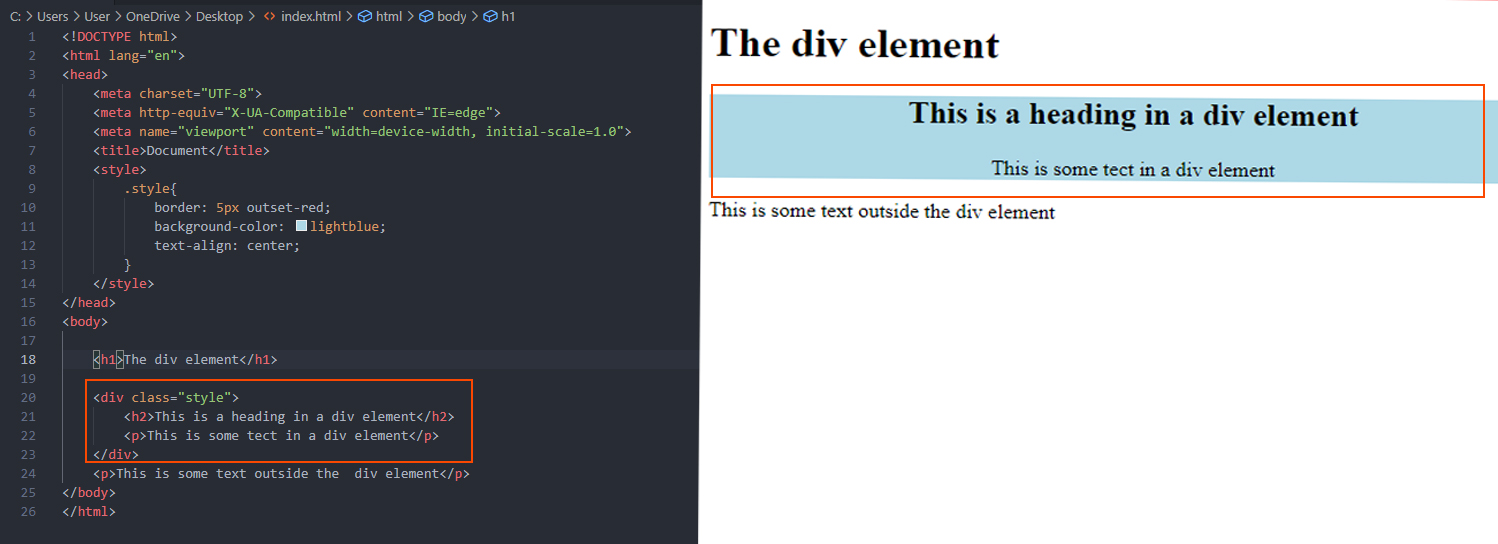Click the cube symbol icon before html breadcrumb

point(365,17)
